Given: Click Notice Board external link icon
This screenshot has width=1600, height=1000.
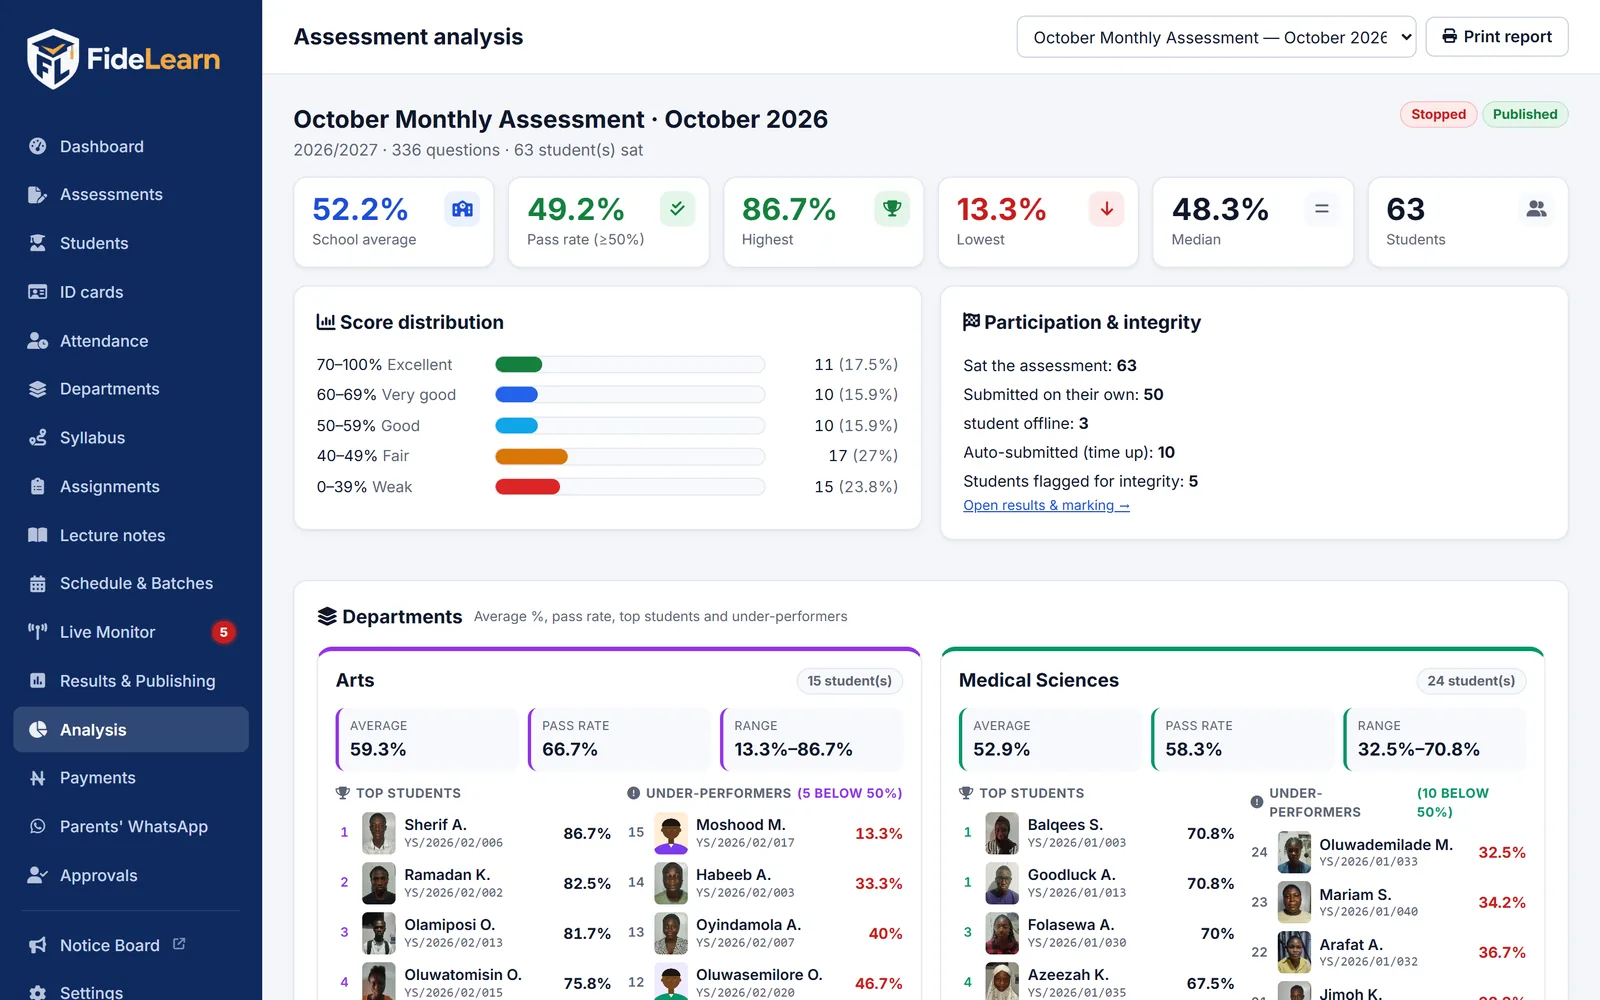Looking at the screenshot, I should 179,944.
